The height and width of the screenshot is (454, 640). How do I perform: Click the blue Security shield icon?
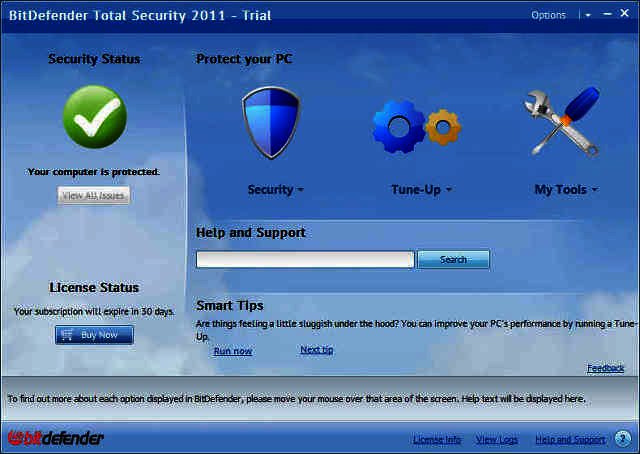270,123
